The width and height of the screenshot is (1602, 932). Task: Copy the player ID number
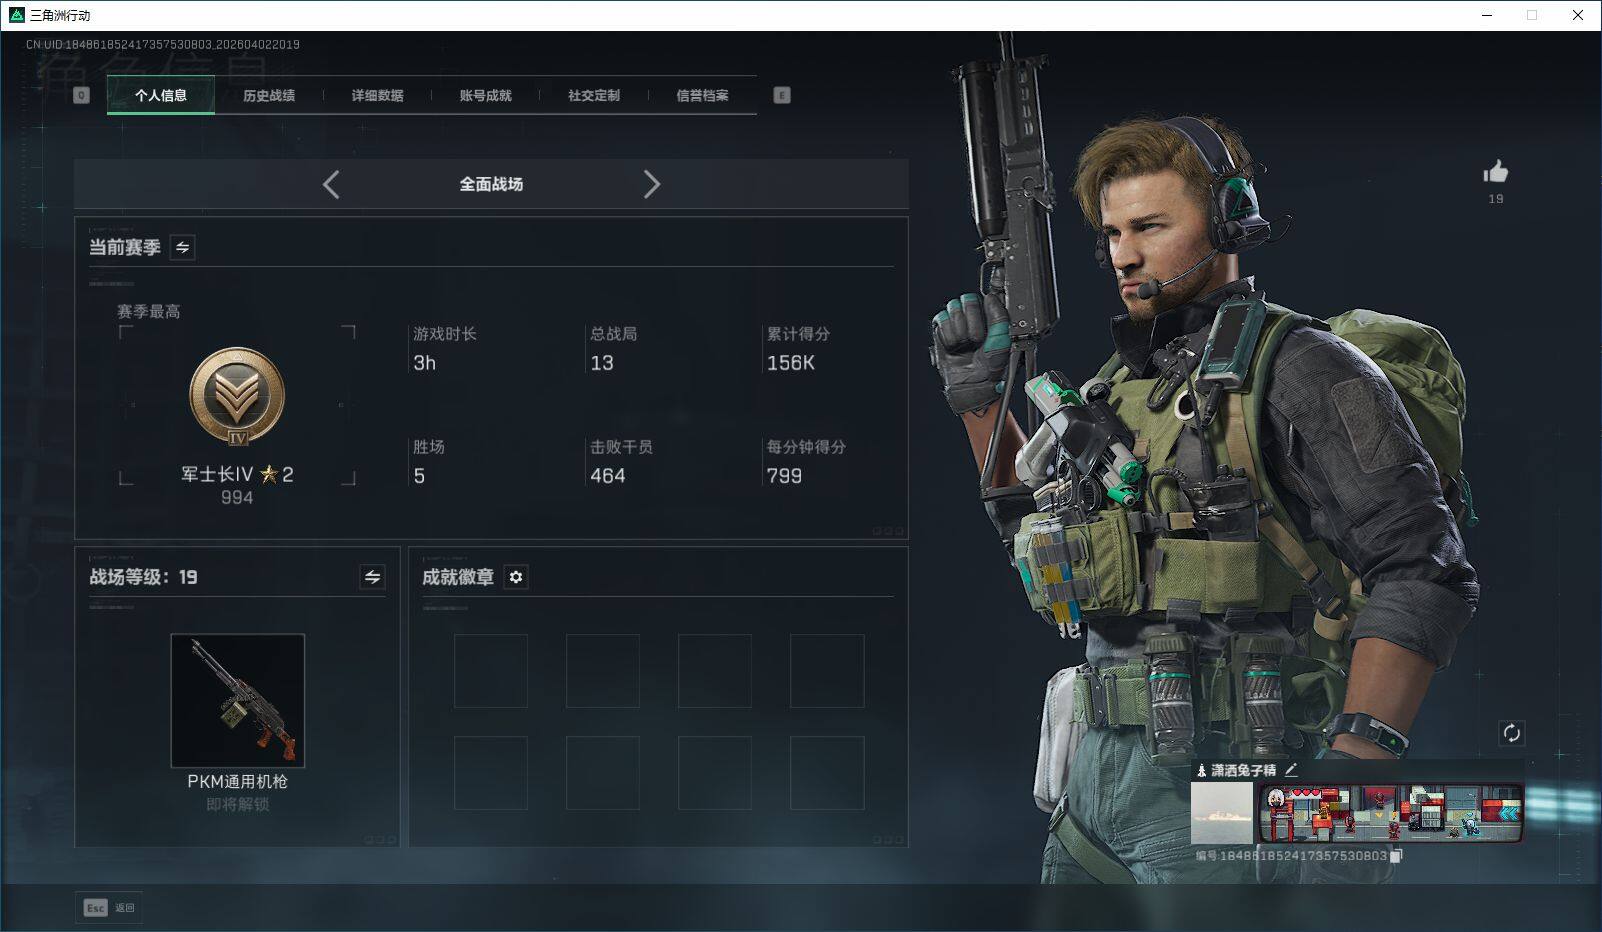tap(1397, 856)
